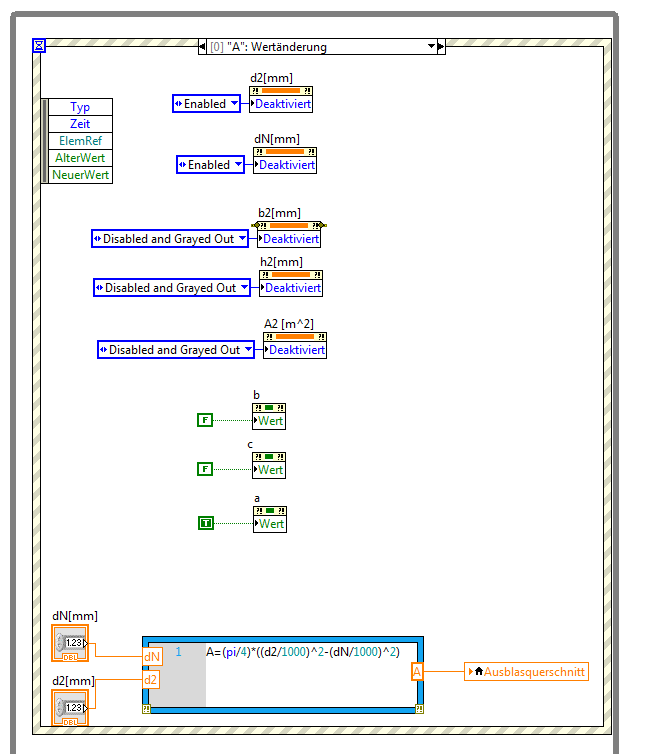Image resolution: width=668 pixels, height=754 pixels.
Task: Select the ElemRef event data node
Action: coord(80,141)
